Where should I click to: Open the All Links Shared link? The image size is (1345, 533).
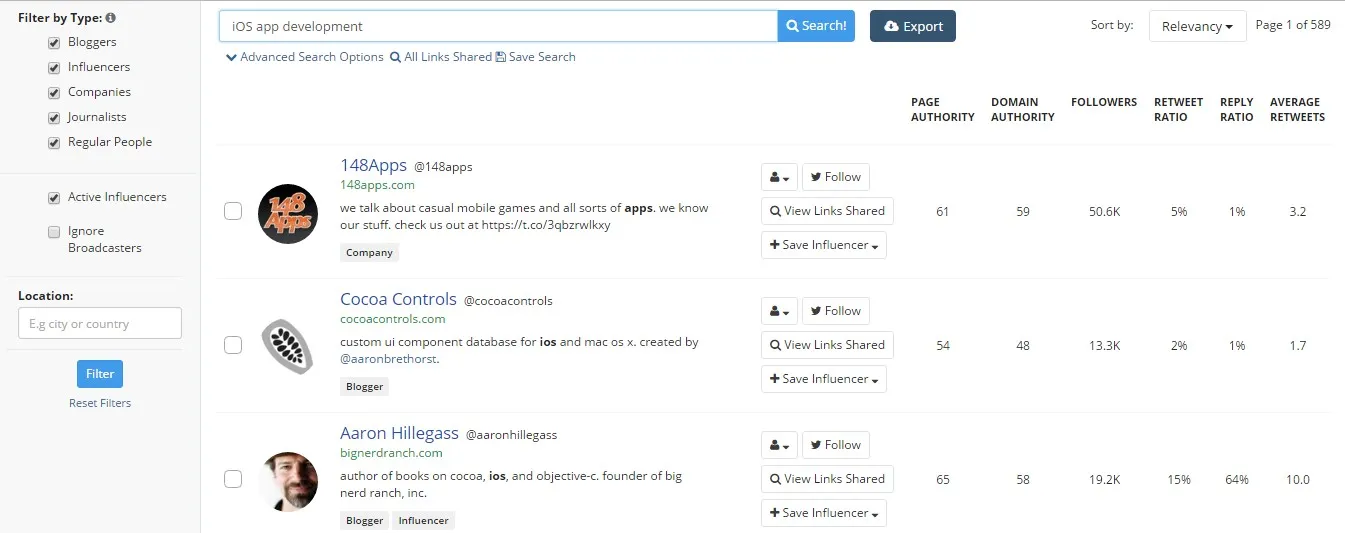(441, 57)
